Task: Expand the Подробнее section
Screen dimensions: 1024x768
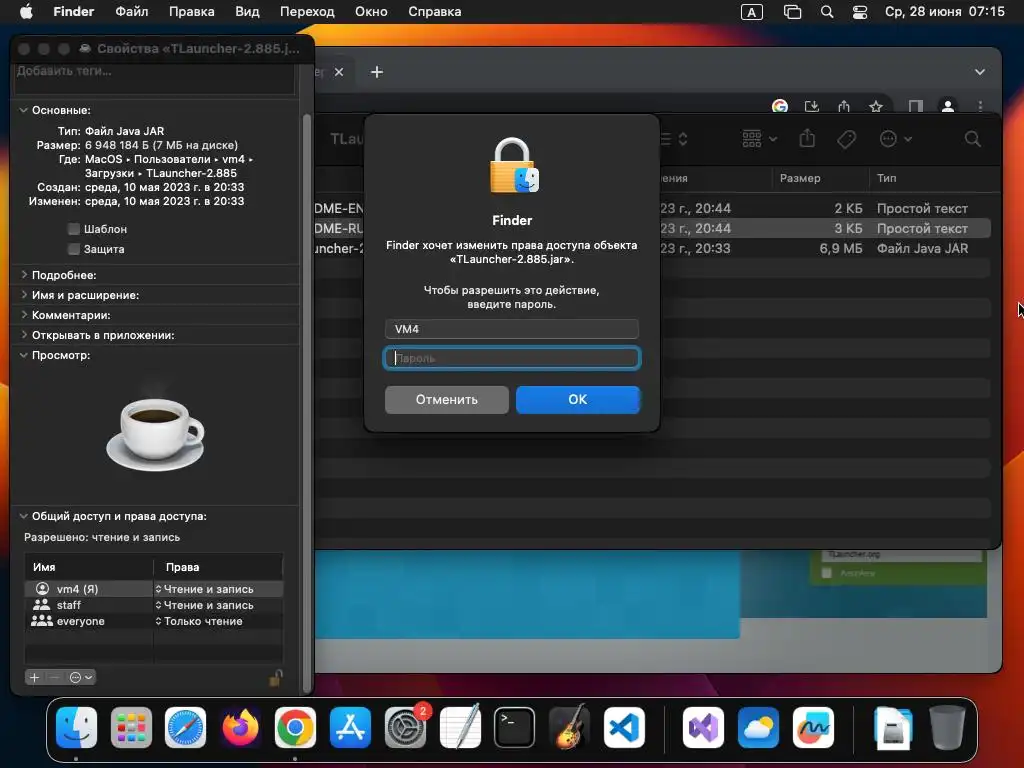Action: pos(24,275)
